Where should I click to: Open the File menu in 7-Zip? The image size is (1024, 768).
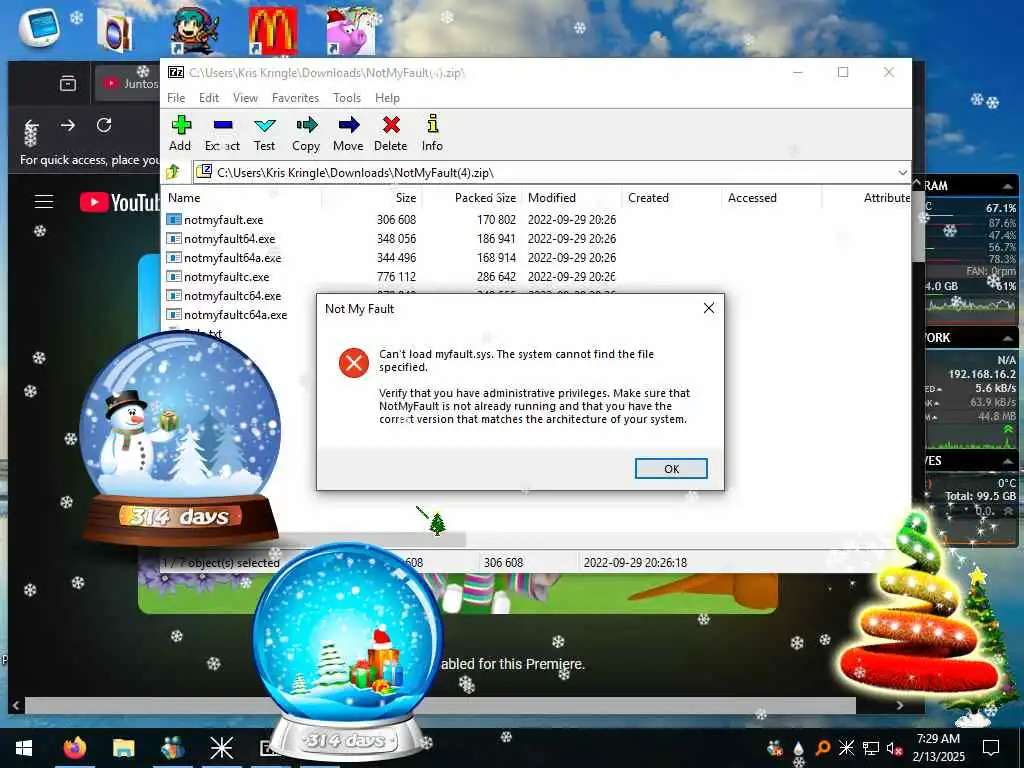click(x=176, y=98)
